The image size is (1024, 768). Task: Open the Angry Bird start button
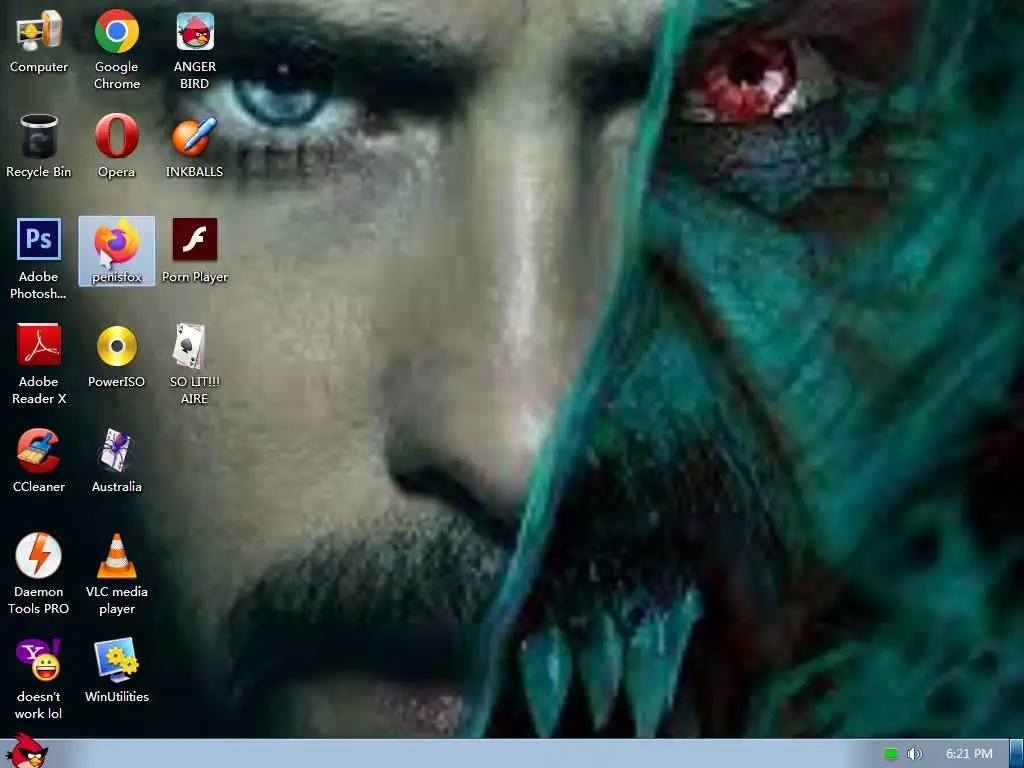26,751
